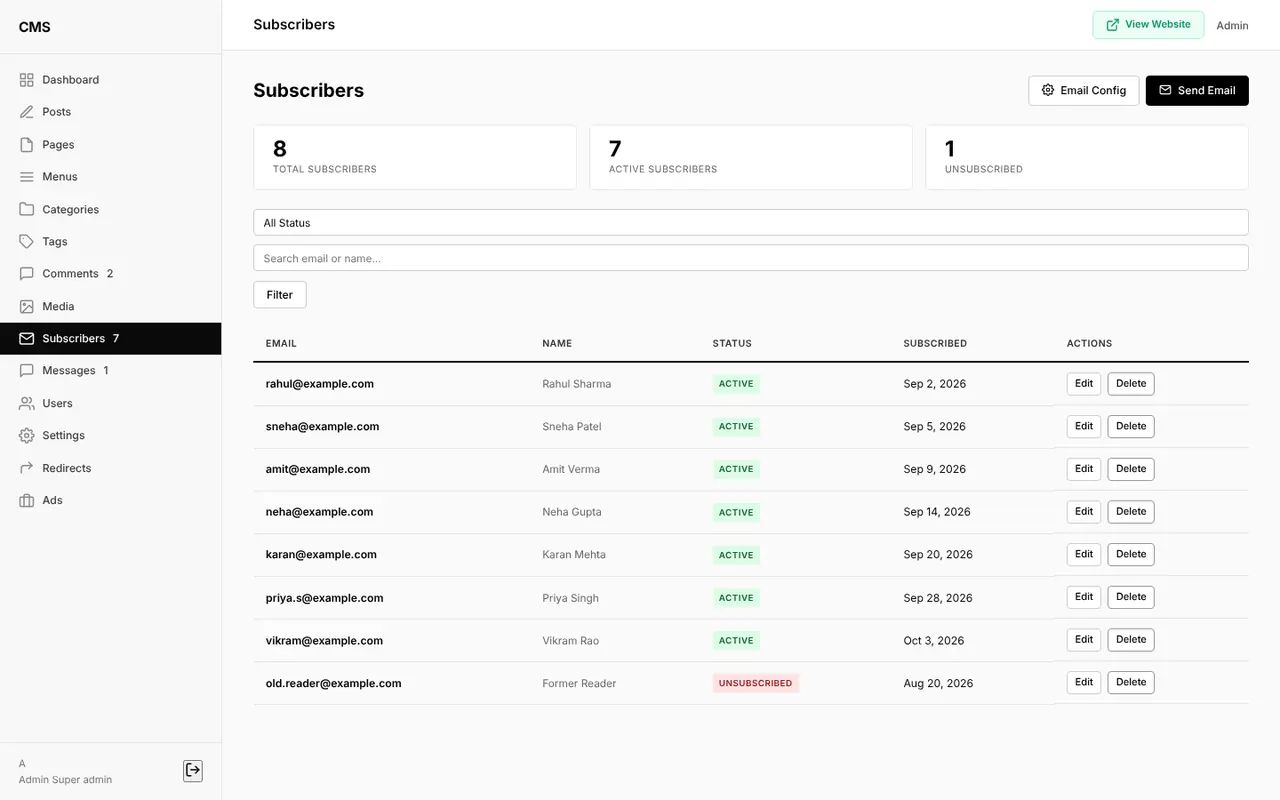Click the Email column header
Image resolution: width=1280 pixels, height=800 pixels.
click(281, 344)
